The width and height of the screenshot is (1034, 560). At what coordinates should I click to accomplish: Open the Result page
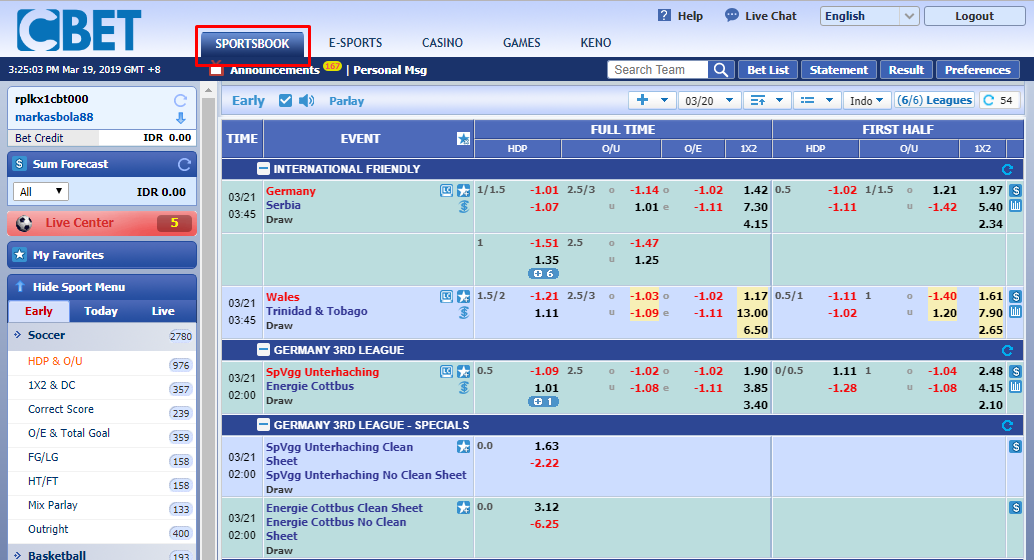(x=906, y=70)
